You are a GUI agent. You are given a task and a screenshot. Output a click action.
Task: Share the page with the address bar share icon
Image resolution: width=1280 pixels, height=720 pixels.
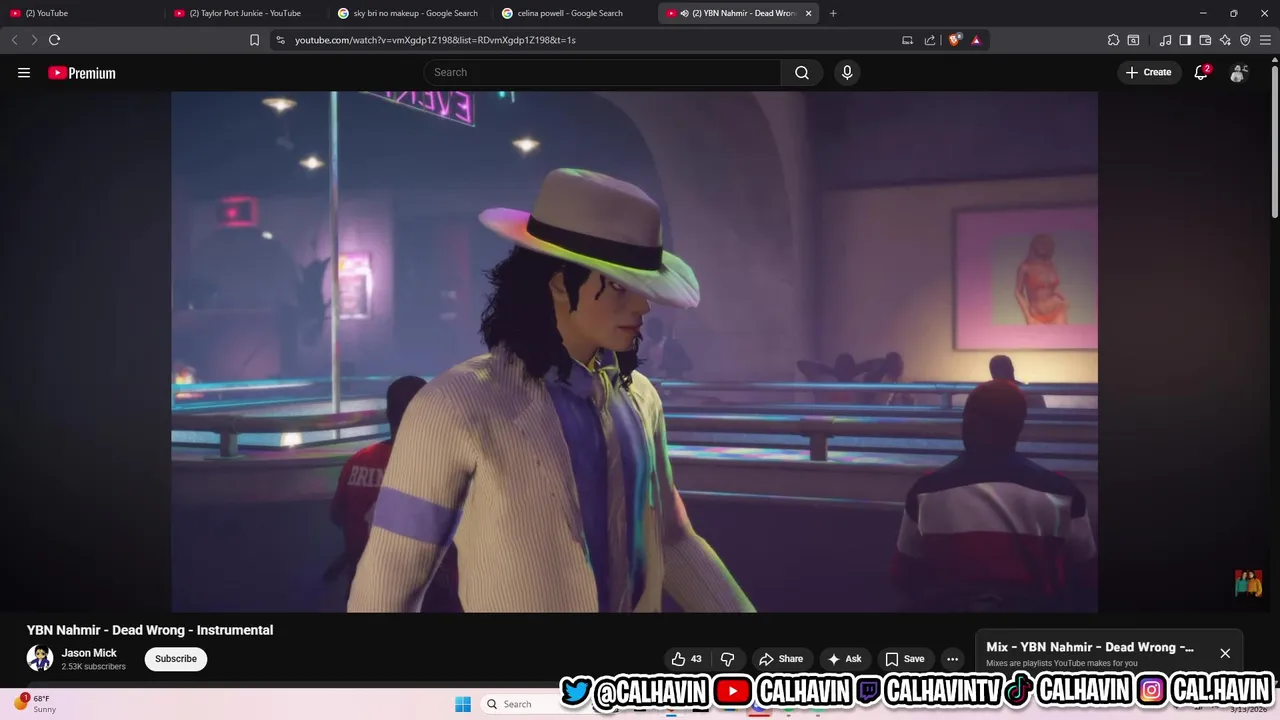pos(930,40)
